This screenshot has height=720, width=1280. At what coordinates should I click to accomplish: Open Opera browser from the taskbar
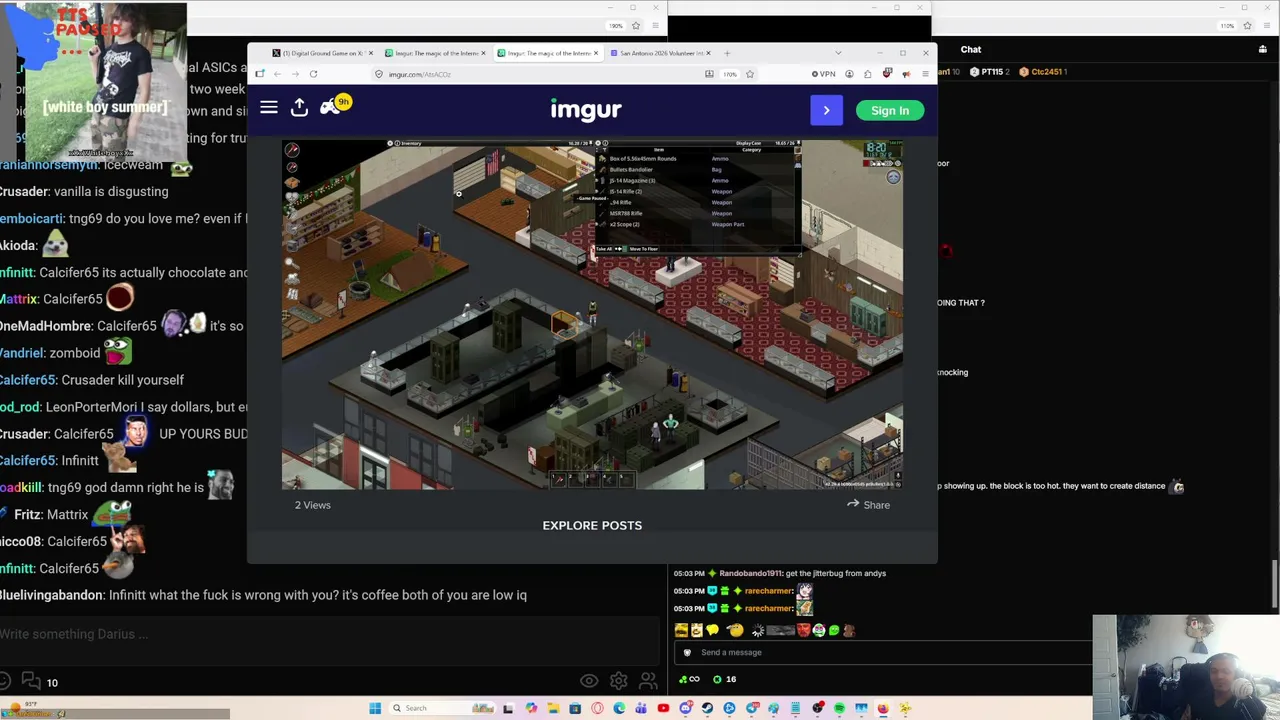(597, 708)
